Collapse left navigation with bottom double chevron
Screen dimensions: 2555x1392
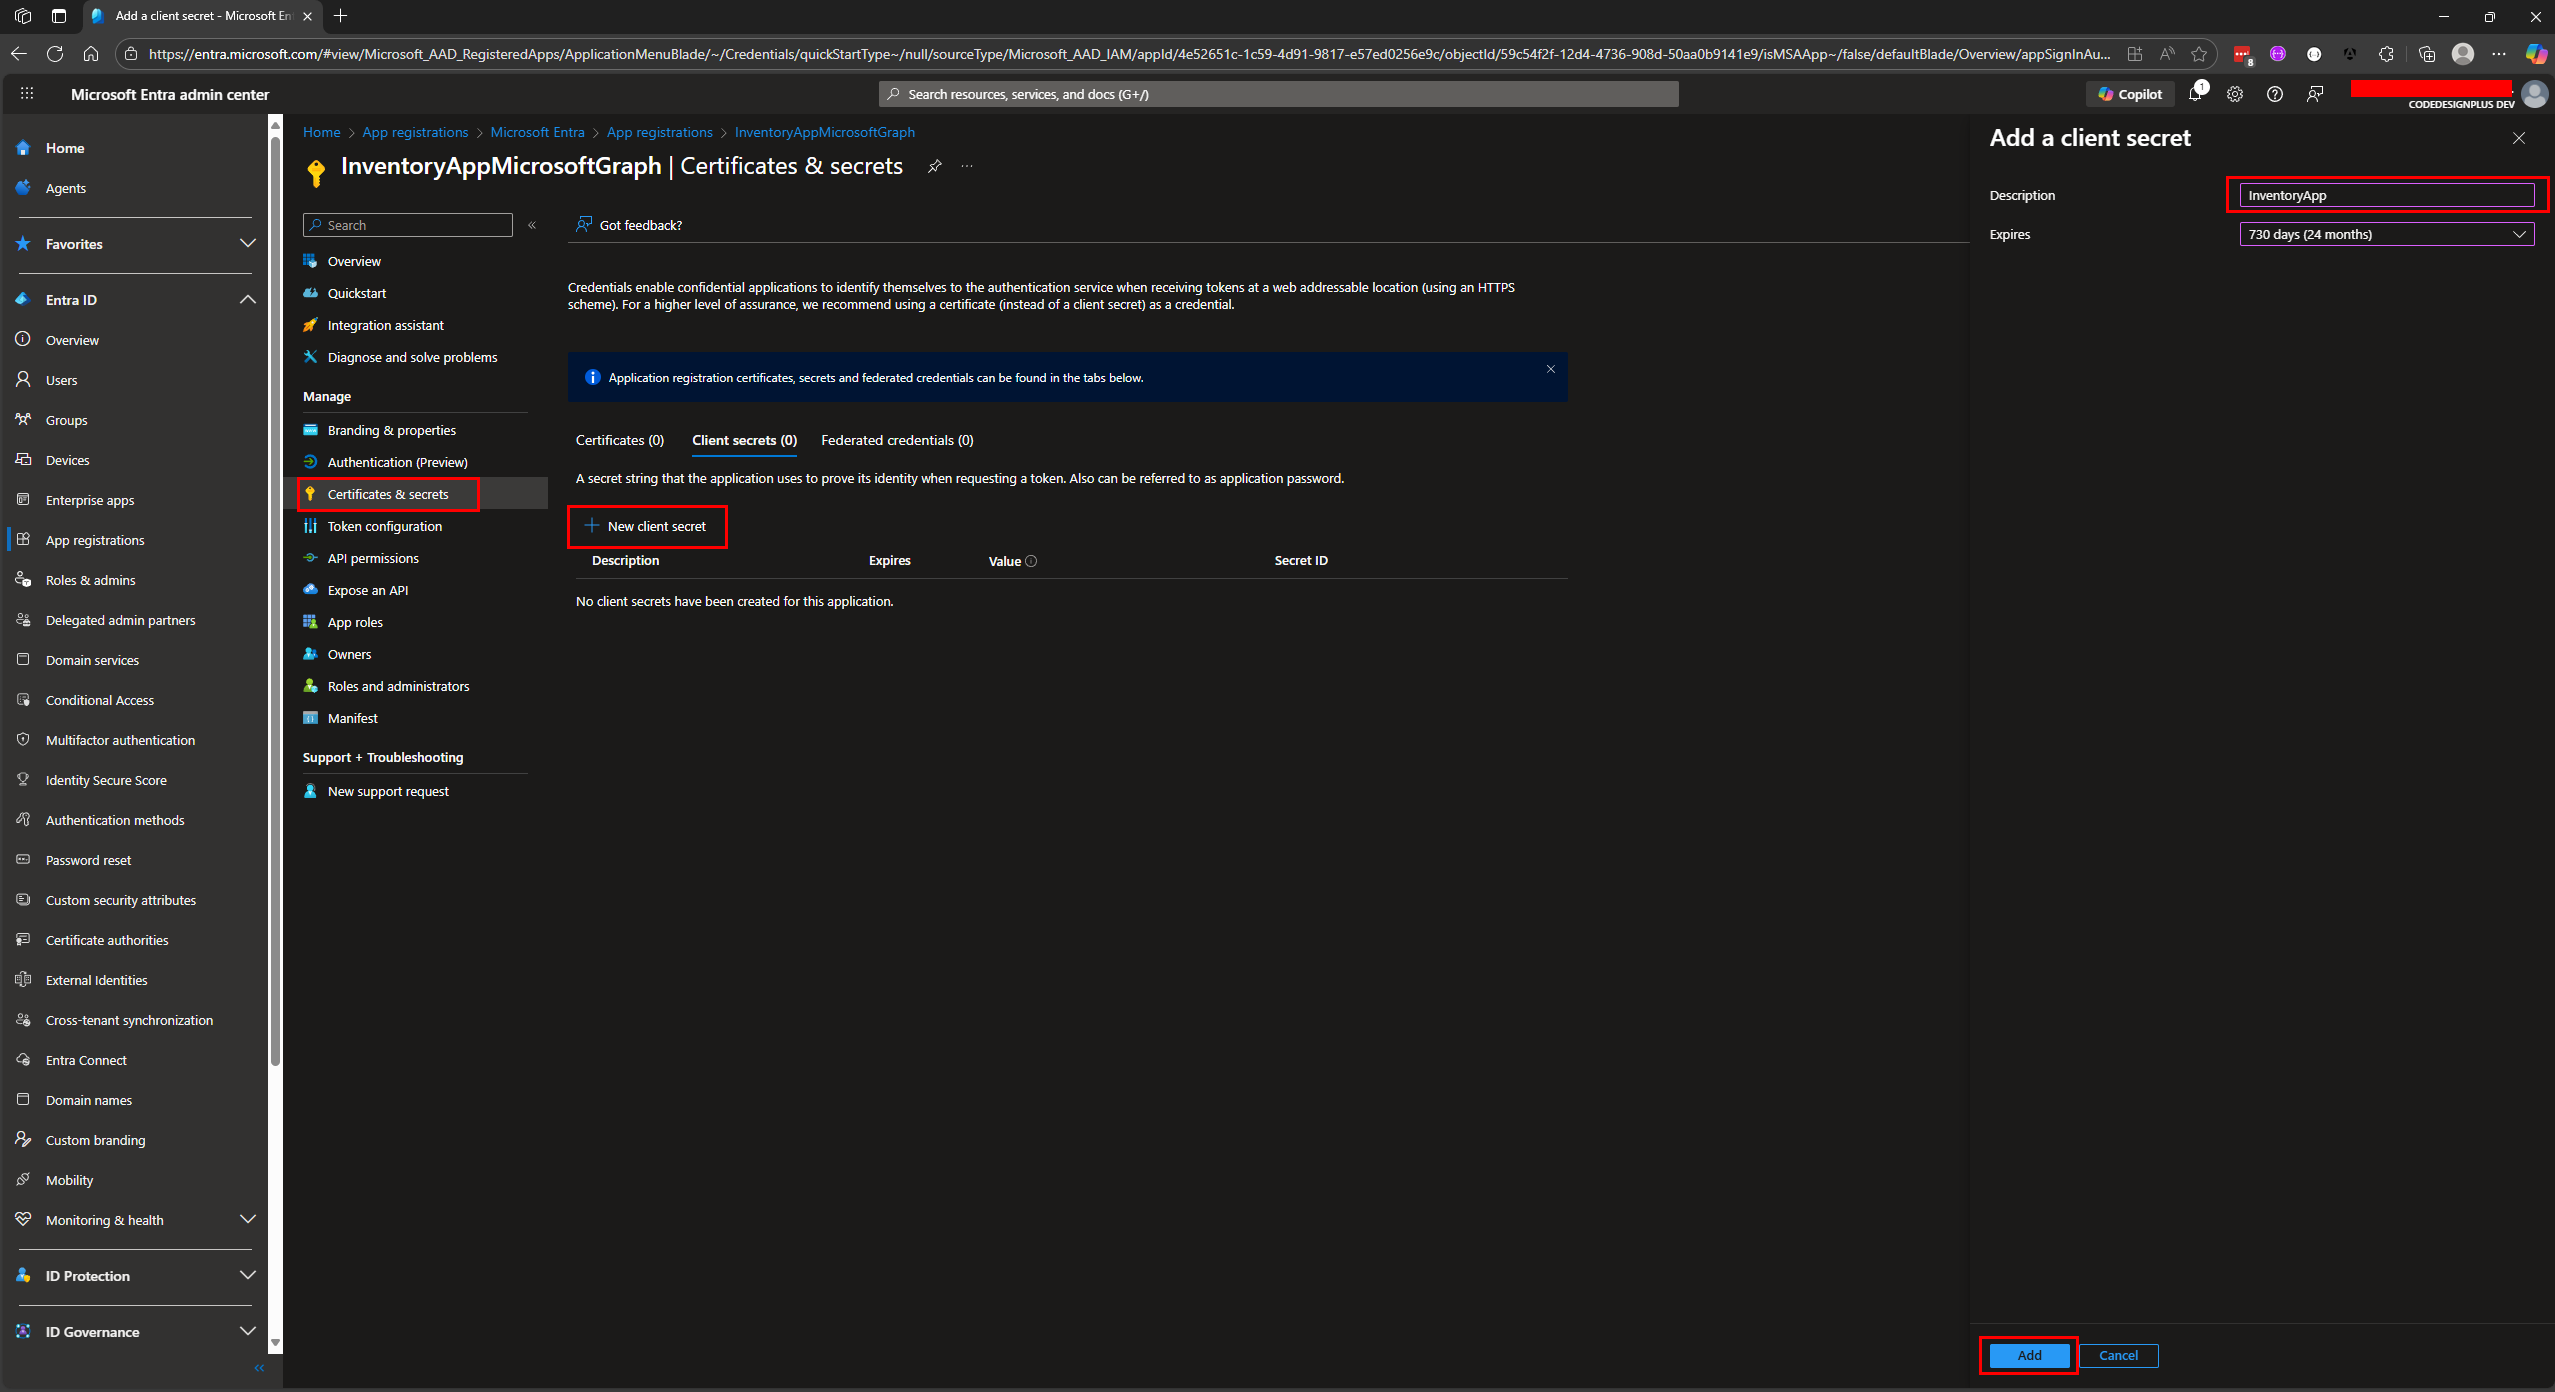click(x=259, y=1368)
